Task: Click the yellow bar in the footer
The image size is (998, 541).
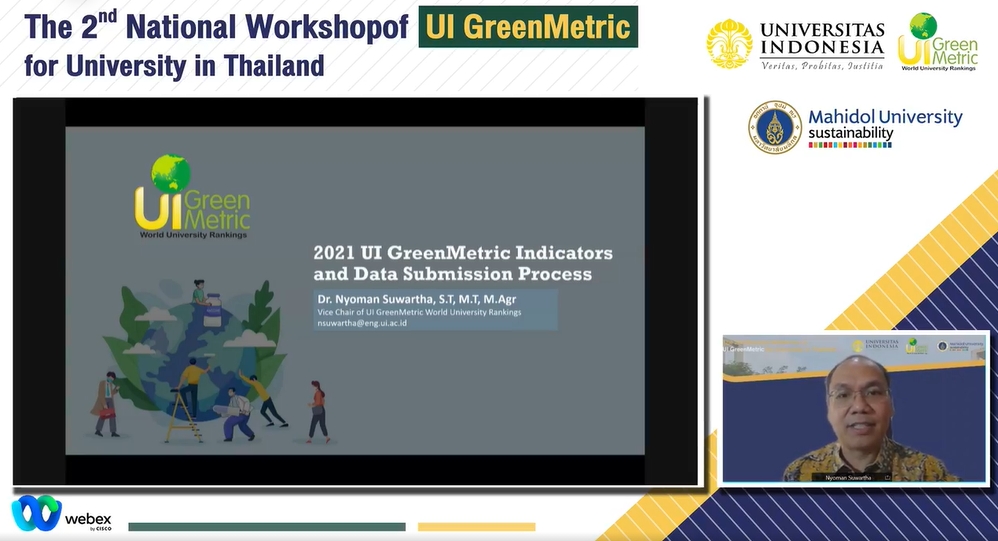Action: pos(476,526)
